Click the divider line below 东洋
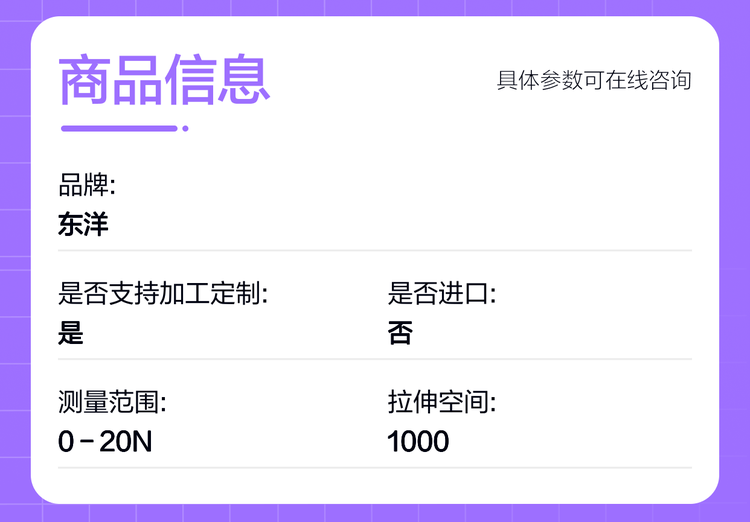This screenshot has width=750, height=522. point(375,250)
